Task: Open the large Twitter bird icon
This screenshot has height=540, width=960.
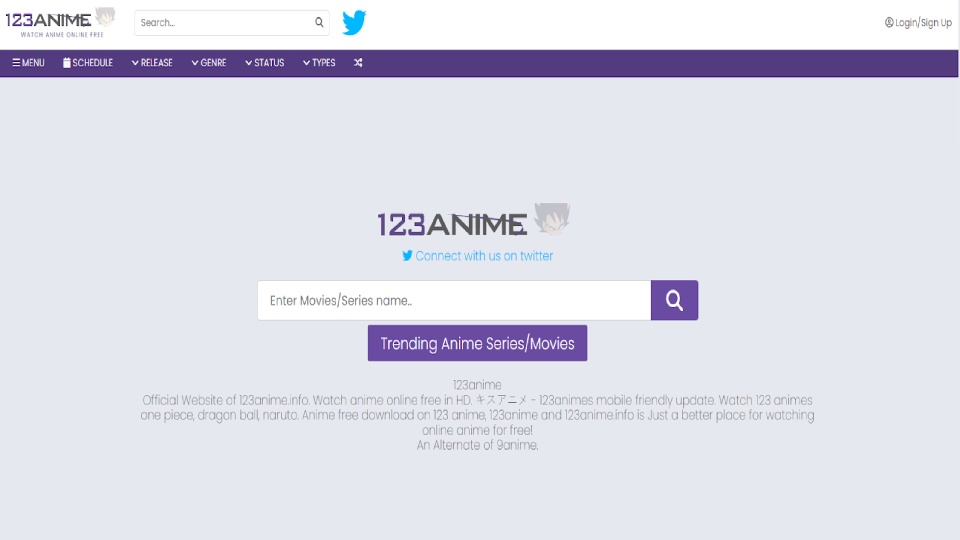Action: (x=354, y=23)
